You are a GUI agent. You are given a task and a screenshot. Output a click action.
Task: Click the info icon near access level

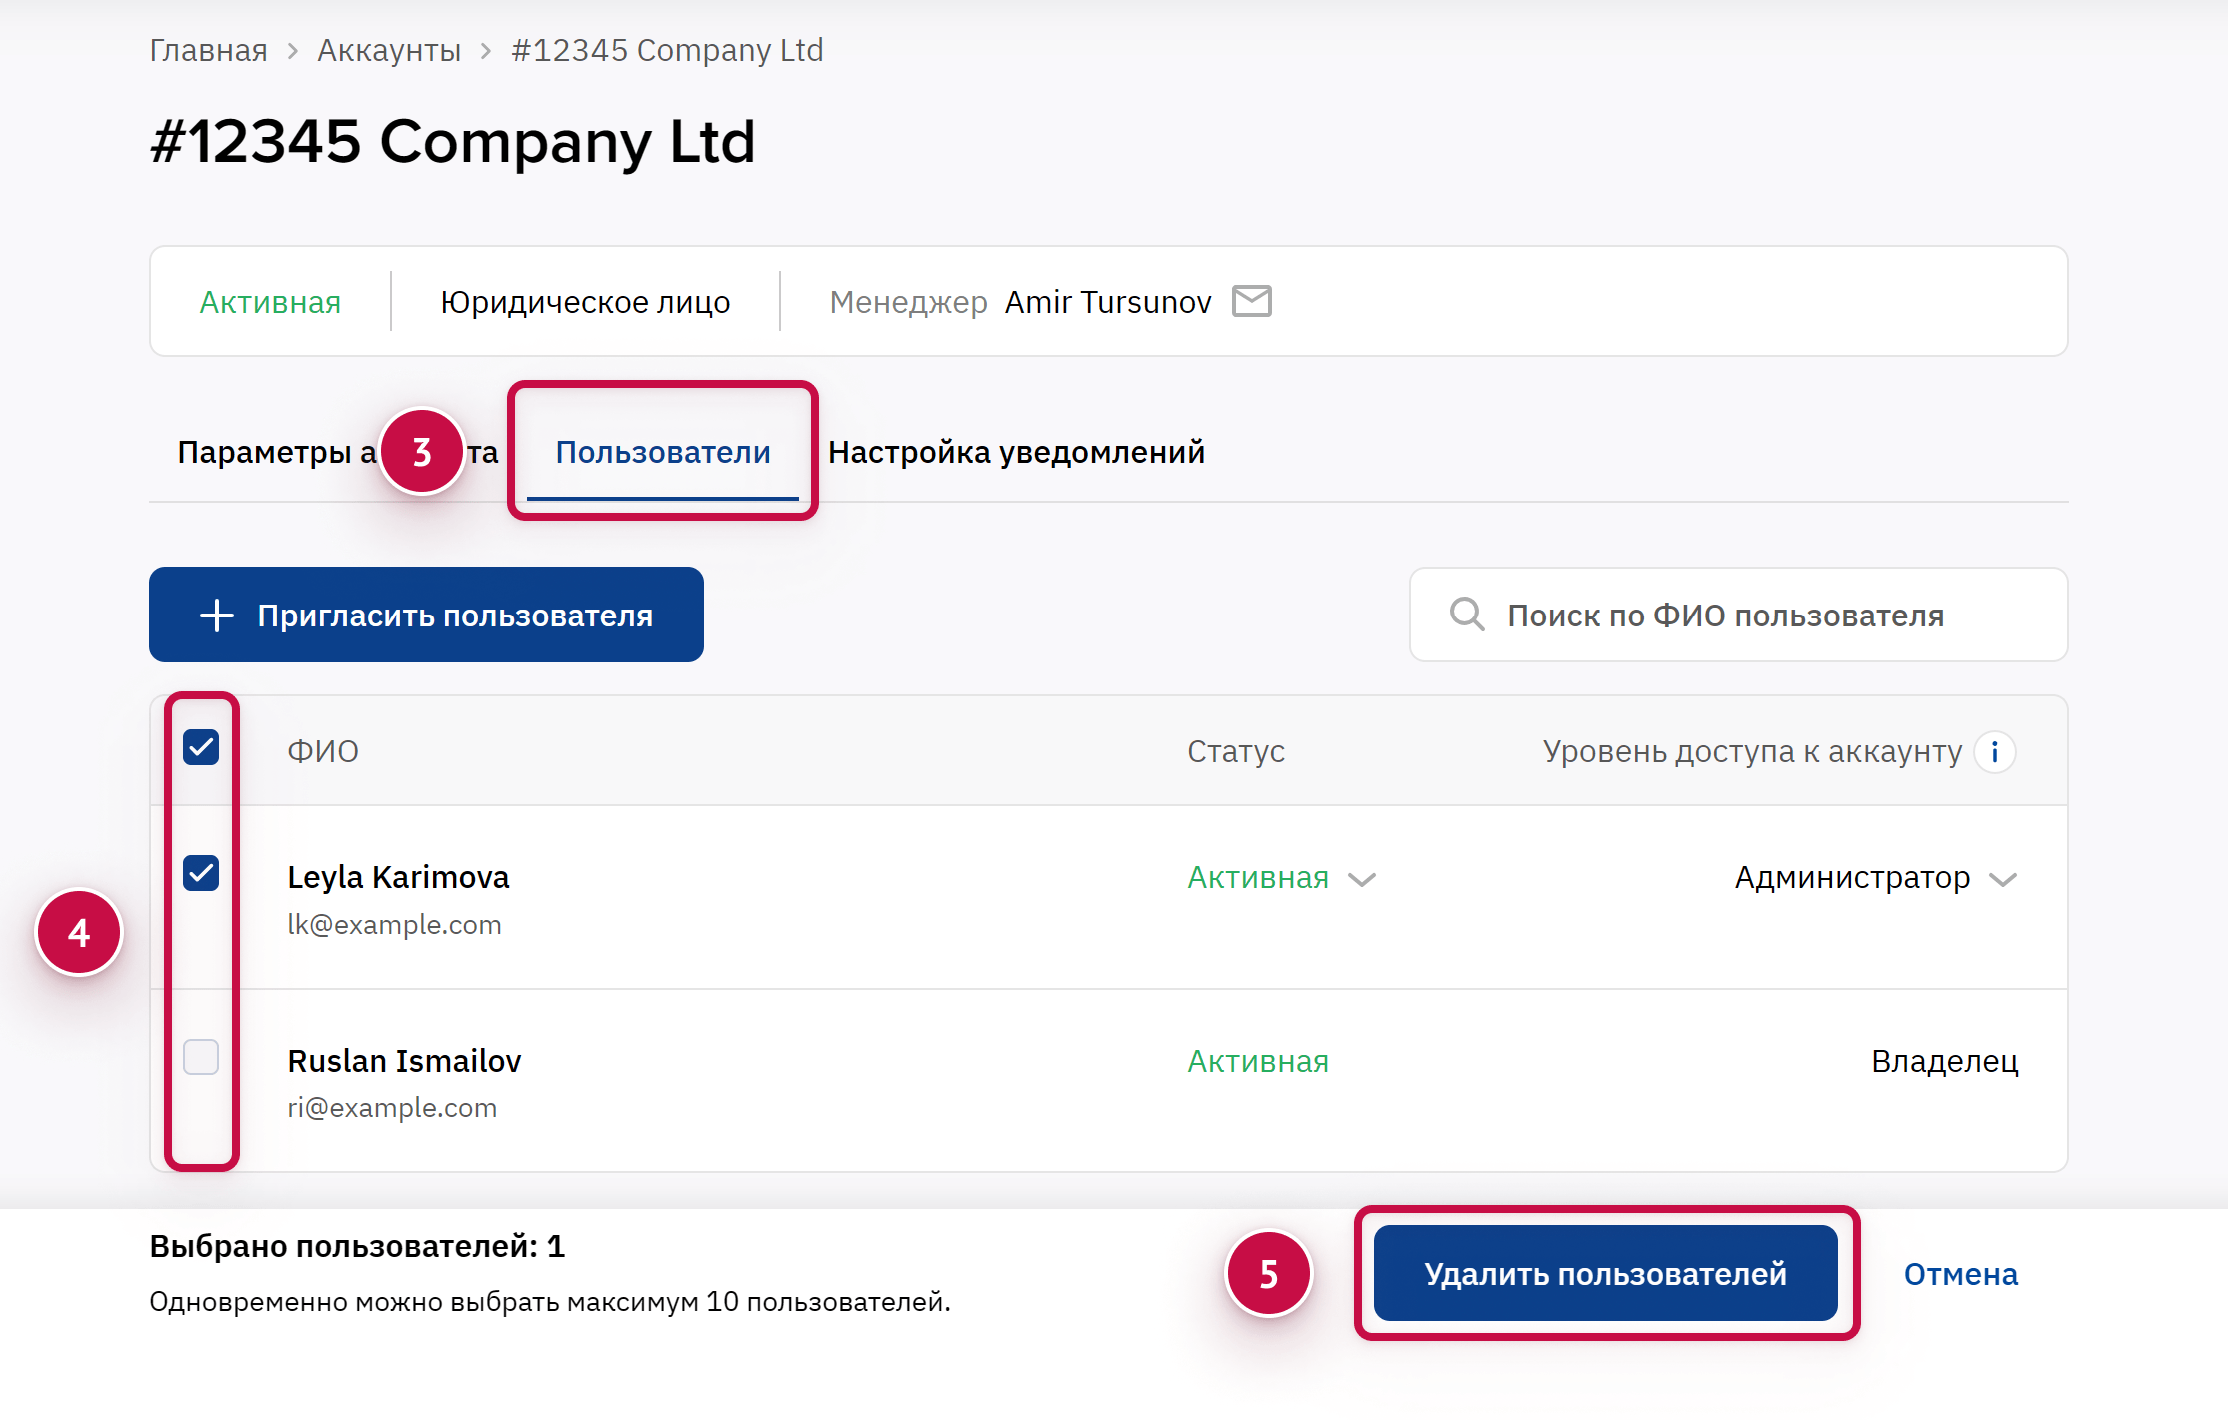click(x=1994, y=751)
